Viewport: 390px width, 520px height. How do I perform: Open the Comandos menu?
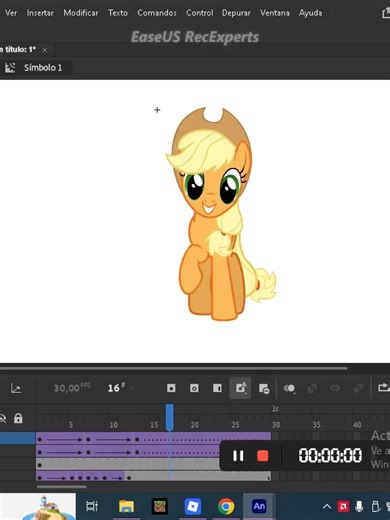point(157,13)
